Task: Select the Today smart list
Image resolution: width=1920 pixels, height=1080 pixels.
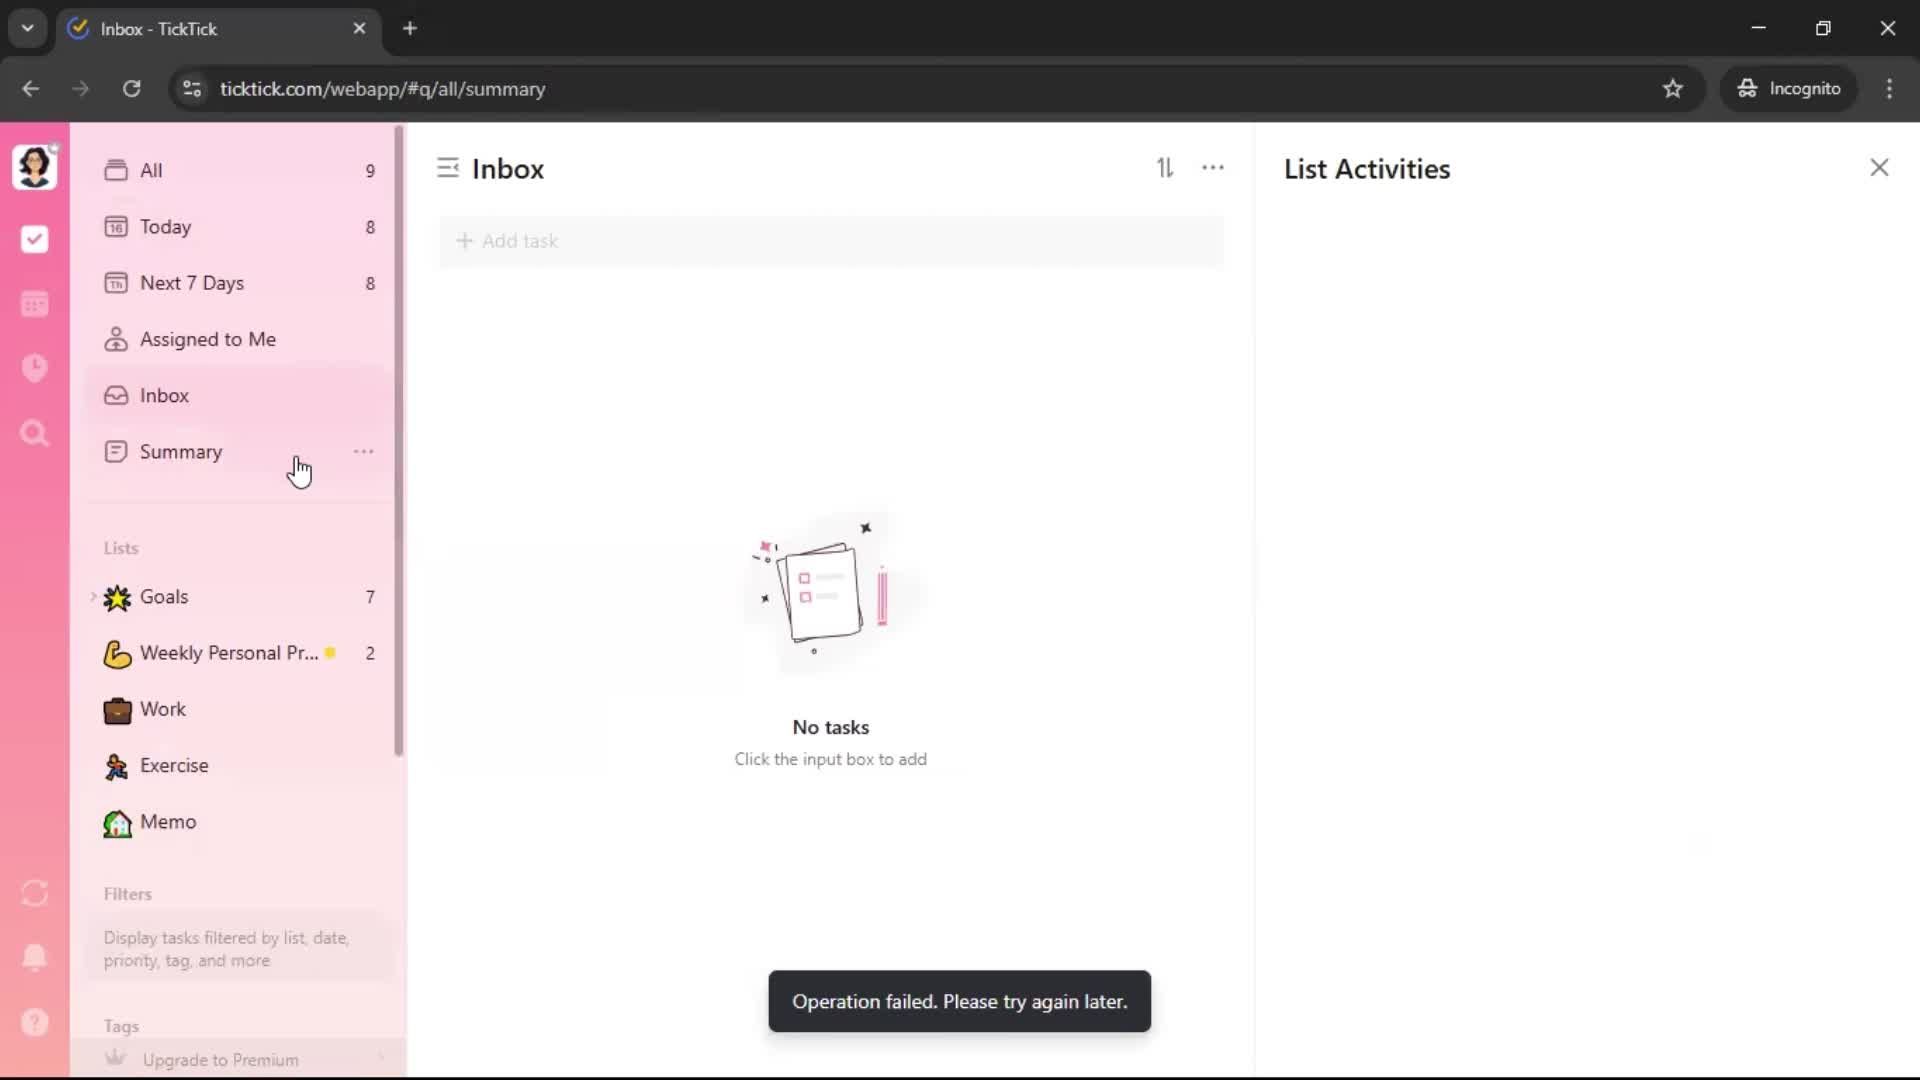Action: pos(165,227)
